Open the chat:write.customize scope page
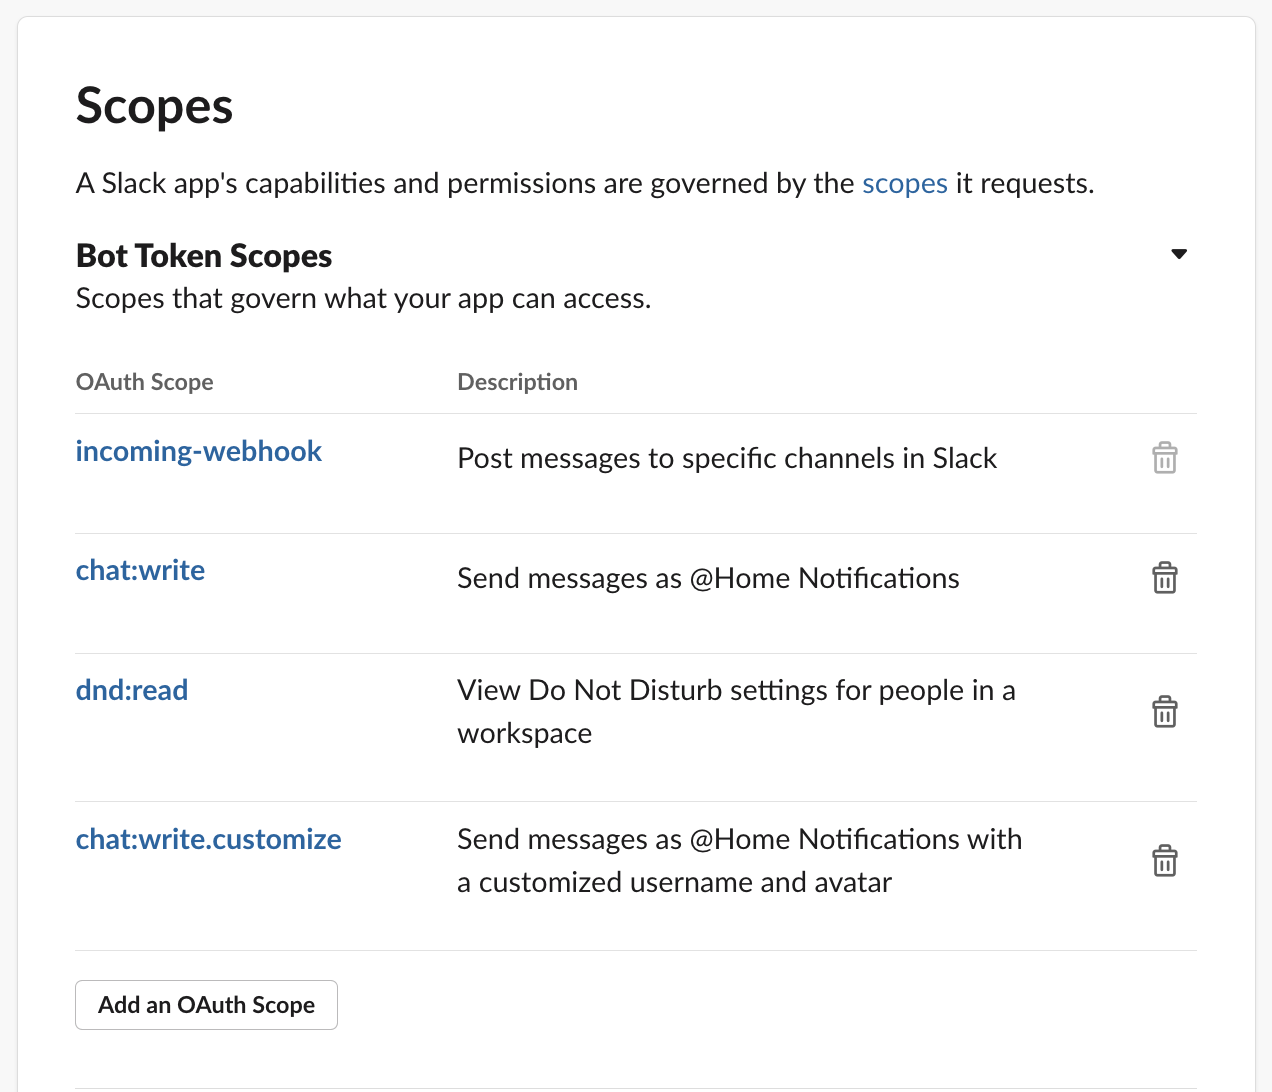The width and height of the screenshot is (1272, 1092). pos(208,839)
